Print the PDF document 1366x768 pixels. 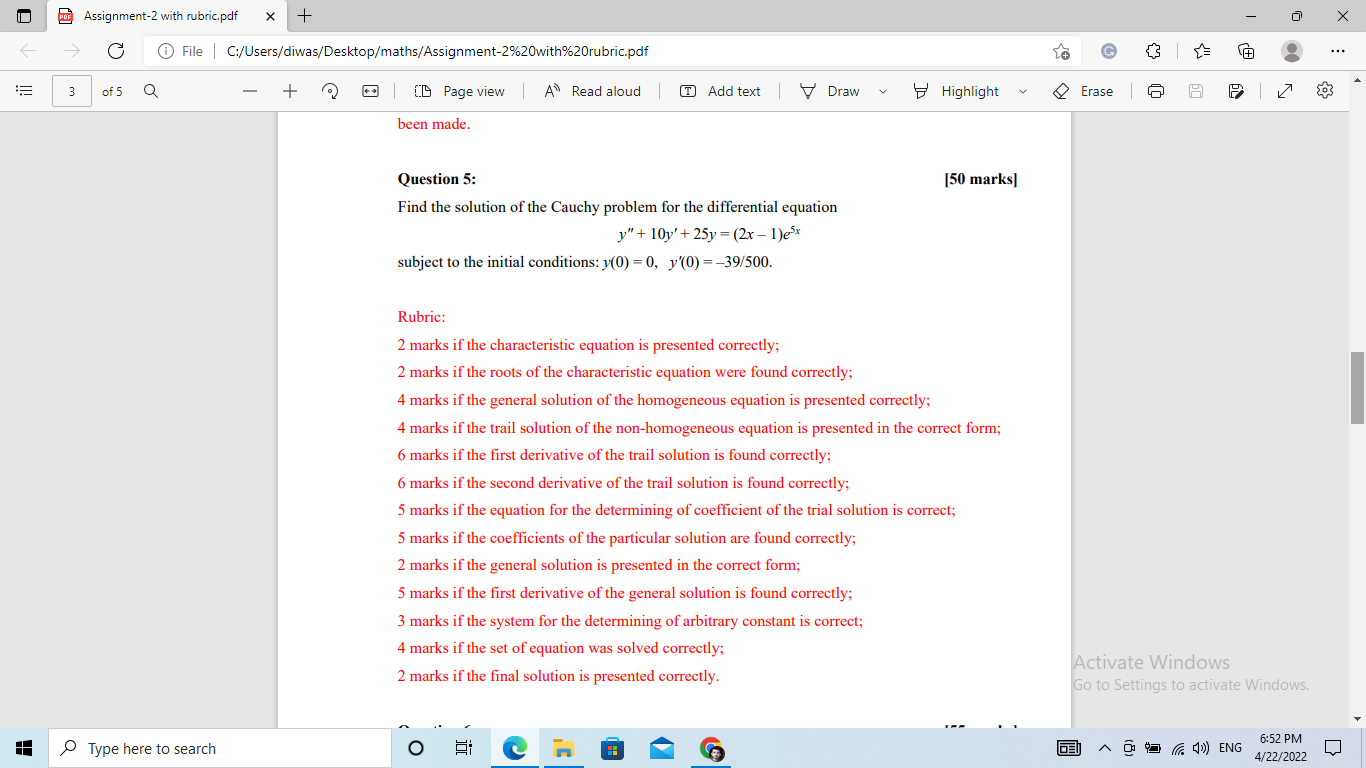[1155, 91]
